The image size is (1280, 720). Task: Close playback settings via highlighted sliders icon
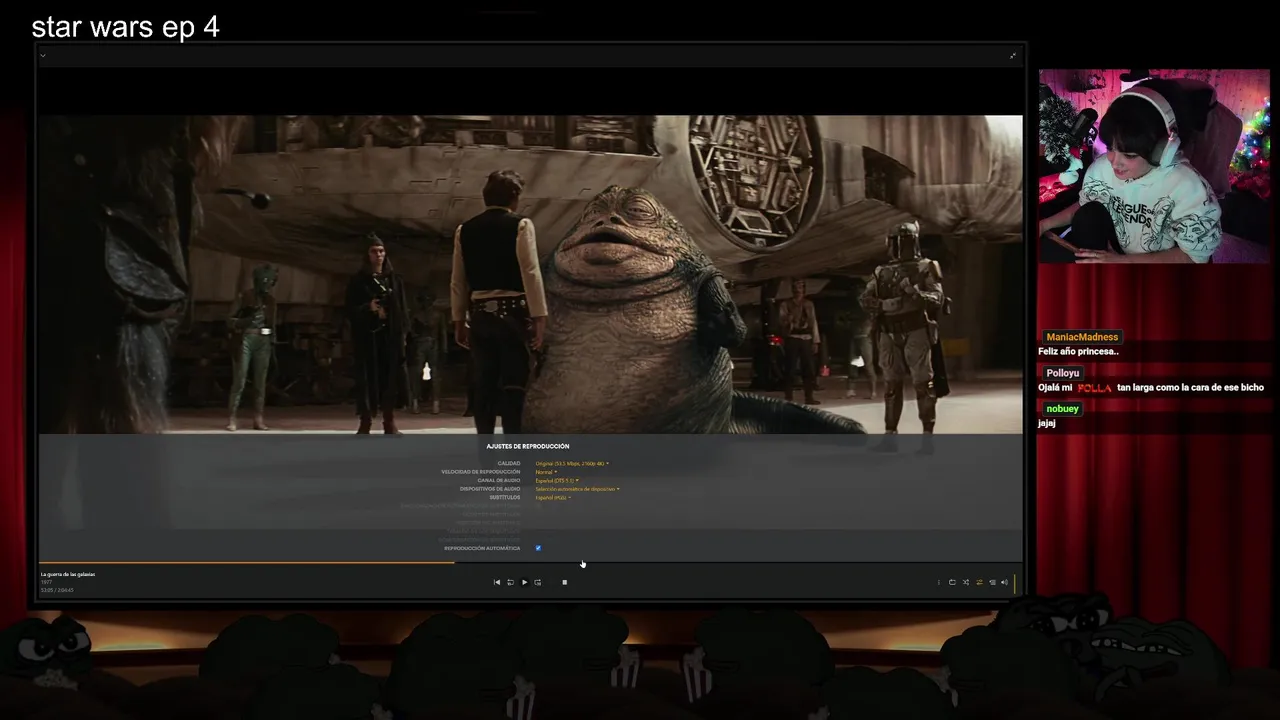(979, 582)
